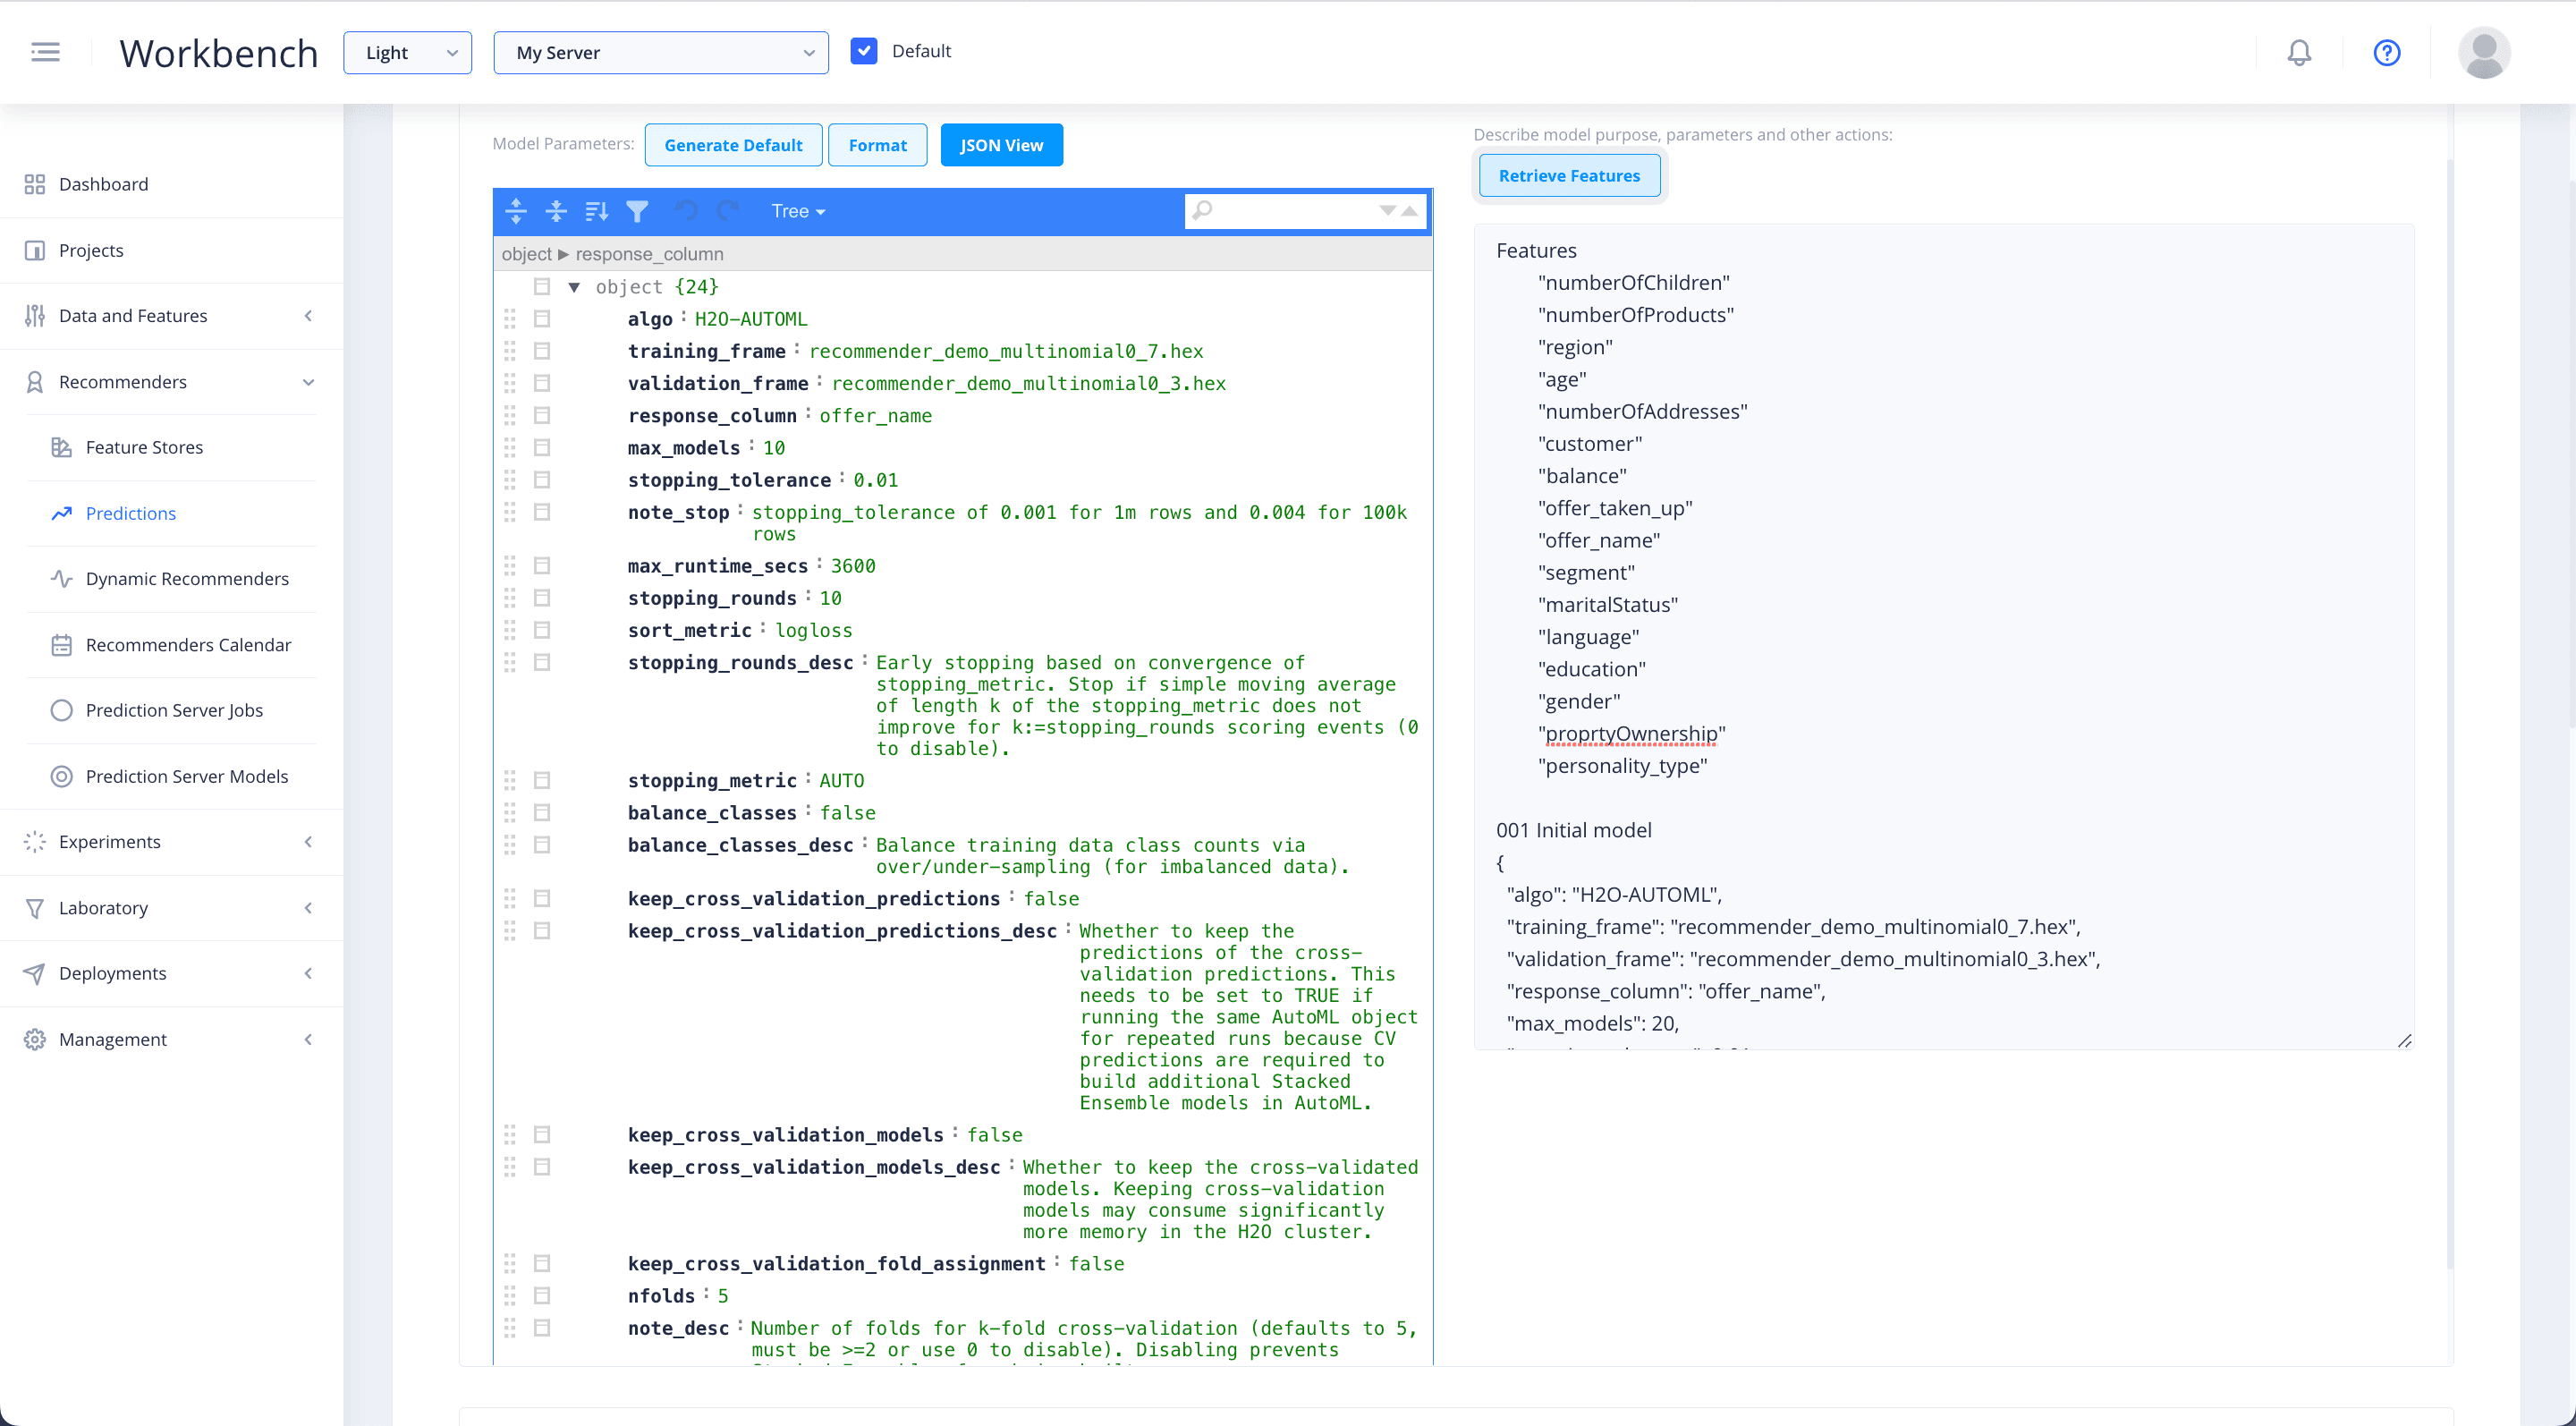The width and height of the screenshot is (2576, 1426).
Task: Open the Light theme dropdown
Action: pyautogui.click(x=407, y=52)
